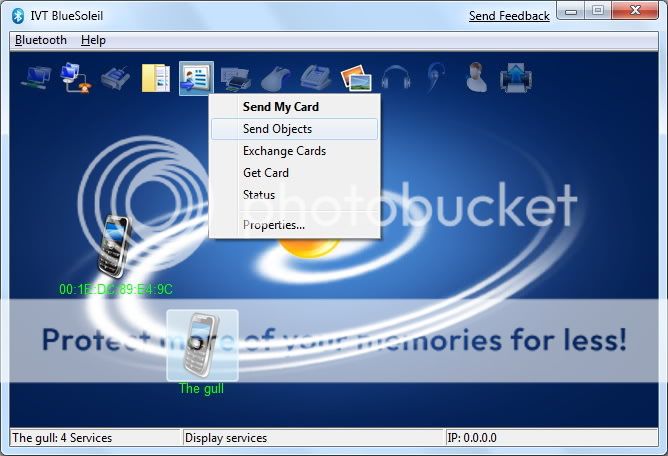Minimize the IVT BlueSoleil window
Image resolution: width=668 pixels, height=456 pixels.
pyautogui.click(x=571, y=11)
